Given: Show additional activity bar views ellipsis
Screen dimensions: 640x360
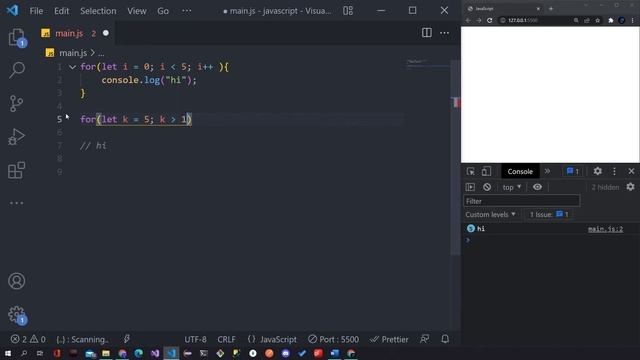Looking at the screenshot, I should (16, 203).
